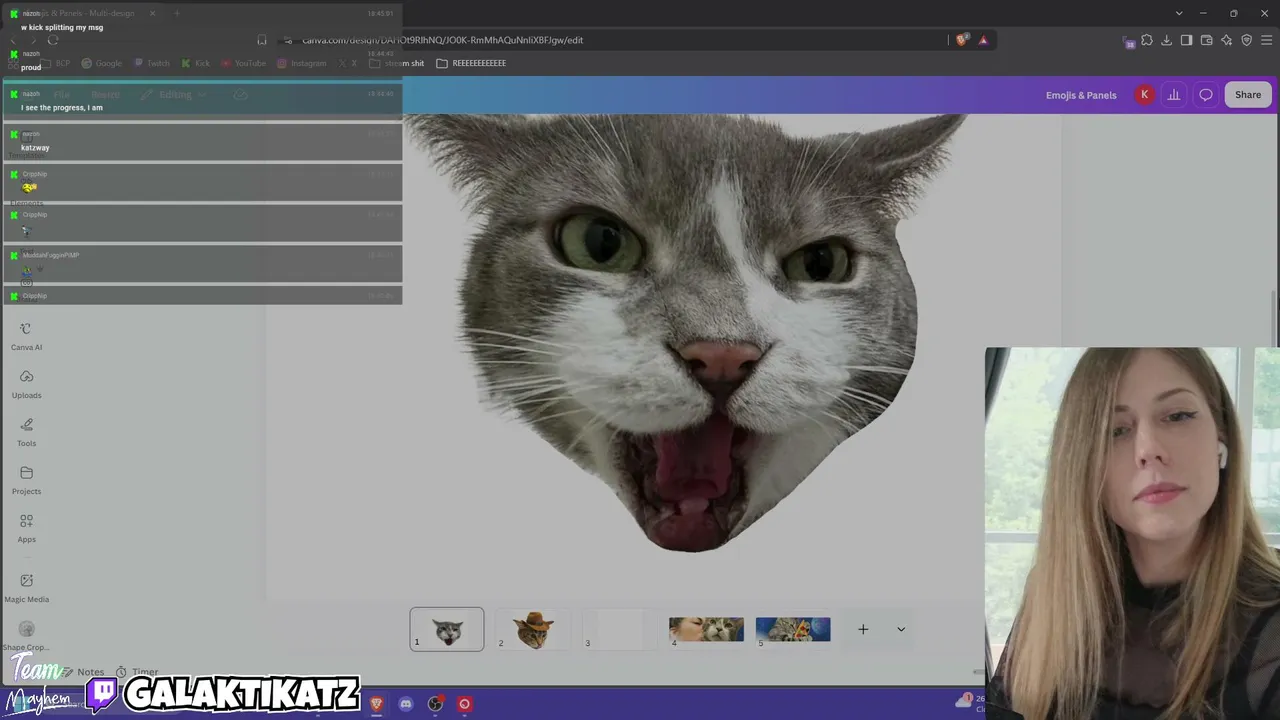Select page 2 cowboy hat cat thumbnail
This screenshot has height=720, width=1280.
tap(533, 629)
